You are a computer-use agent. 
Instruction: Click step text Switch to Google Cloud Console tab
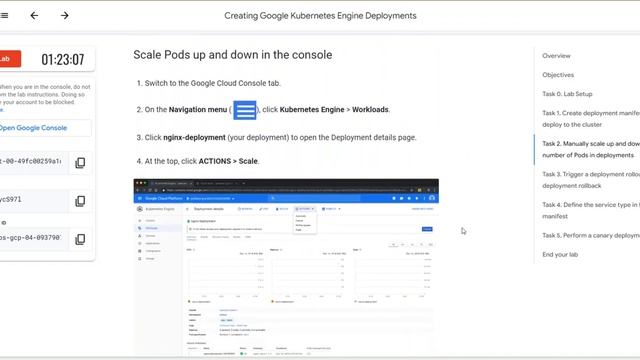point(213,83)
